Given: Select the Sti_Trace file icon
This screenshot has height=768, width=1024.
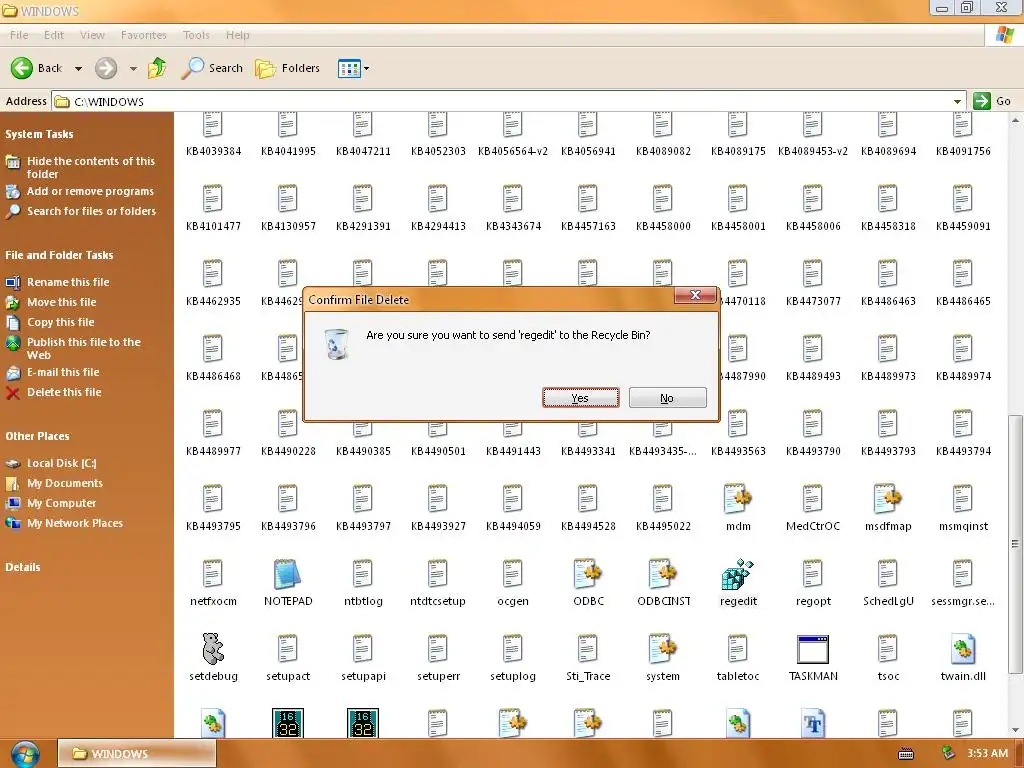Looking at the screenshot, I should click(588, 648).
